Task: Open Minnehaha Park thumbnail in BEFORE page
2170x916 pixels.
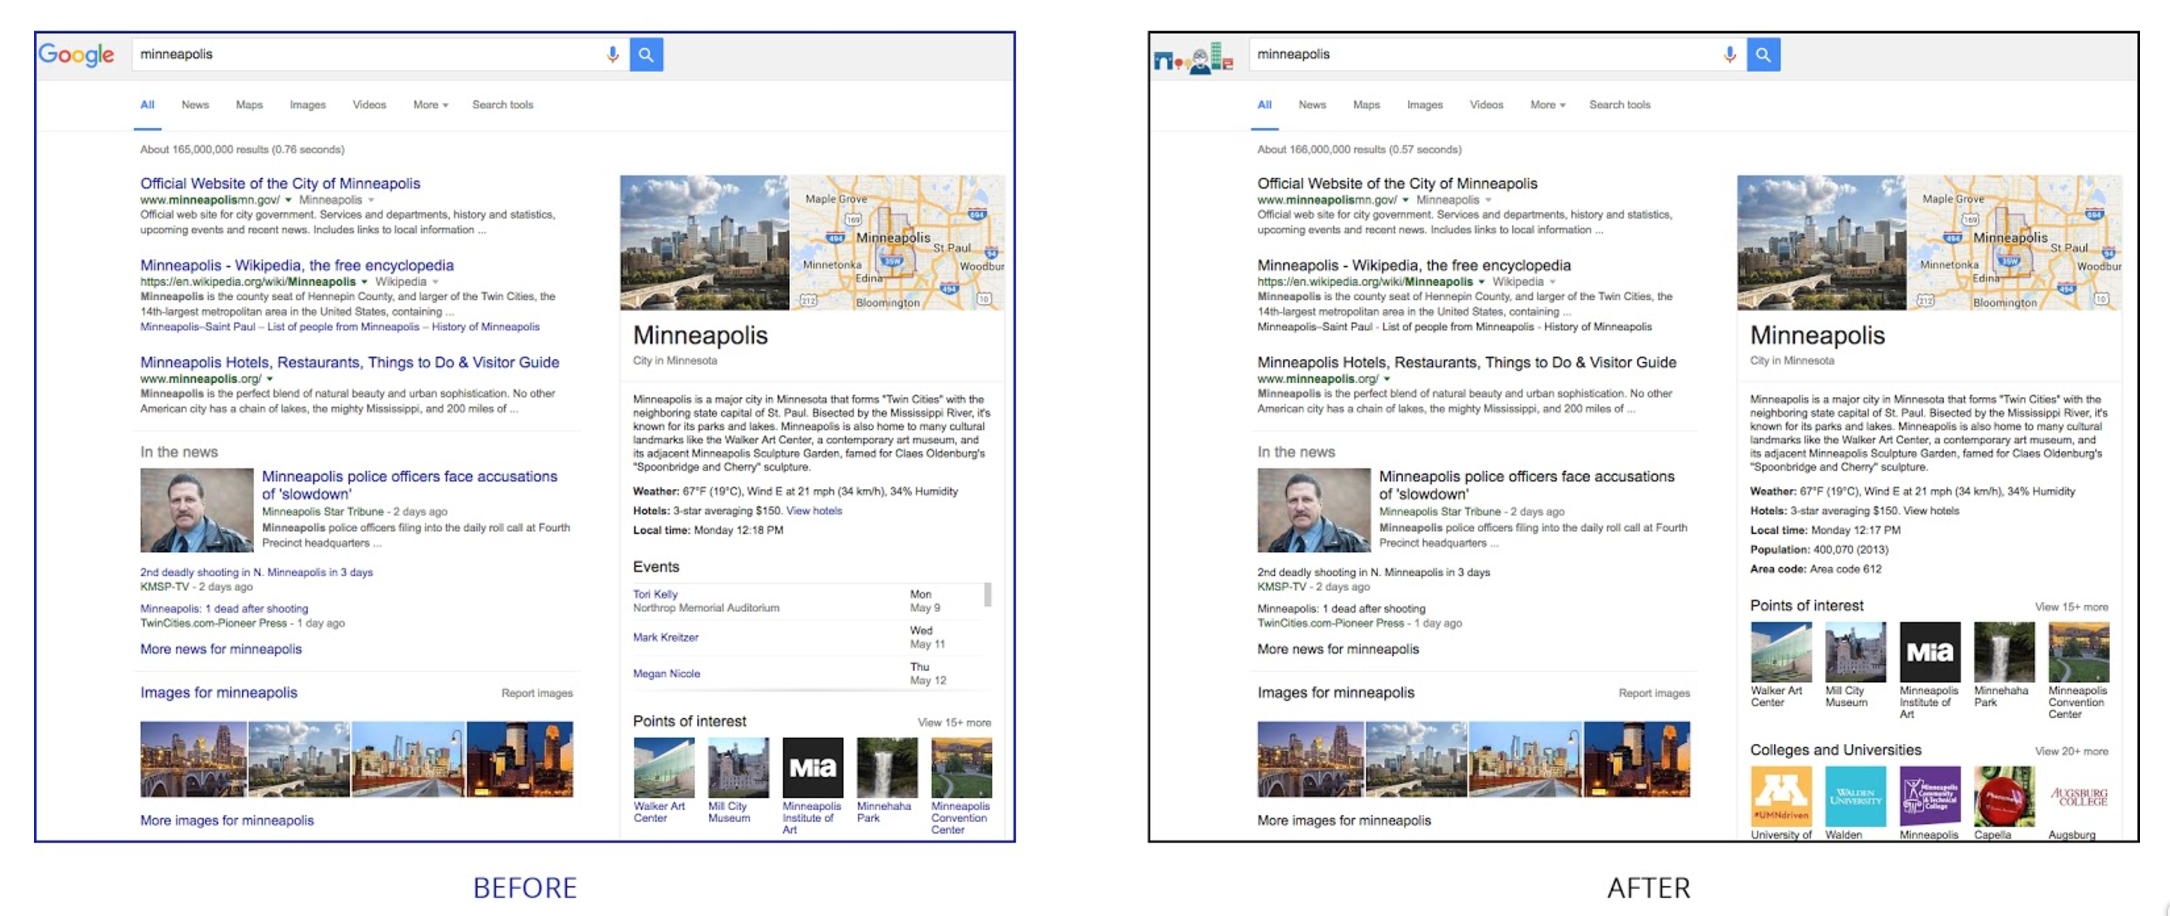Action: (887, 767)
